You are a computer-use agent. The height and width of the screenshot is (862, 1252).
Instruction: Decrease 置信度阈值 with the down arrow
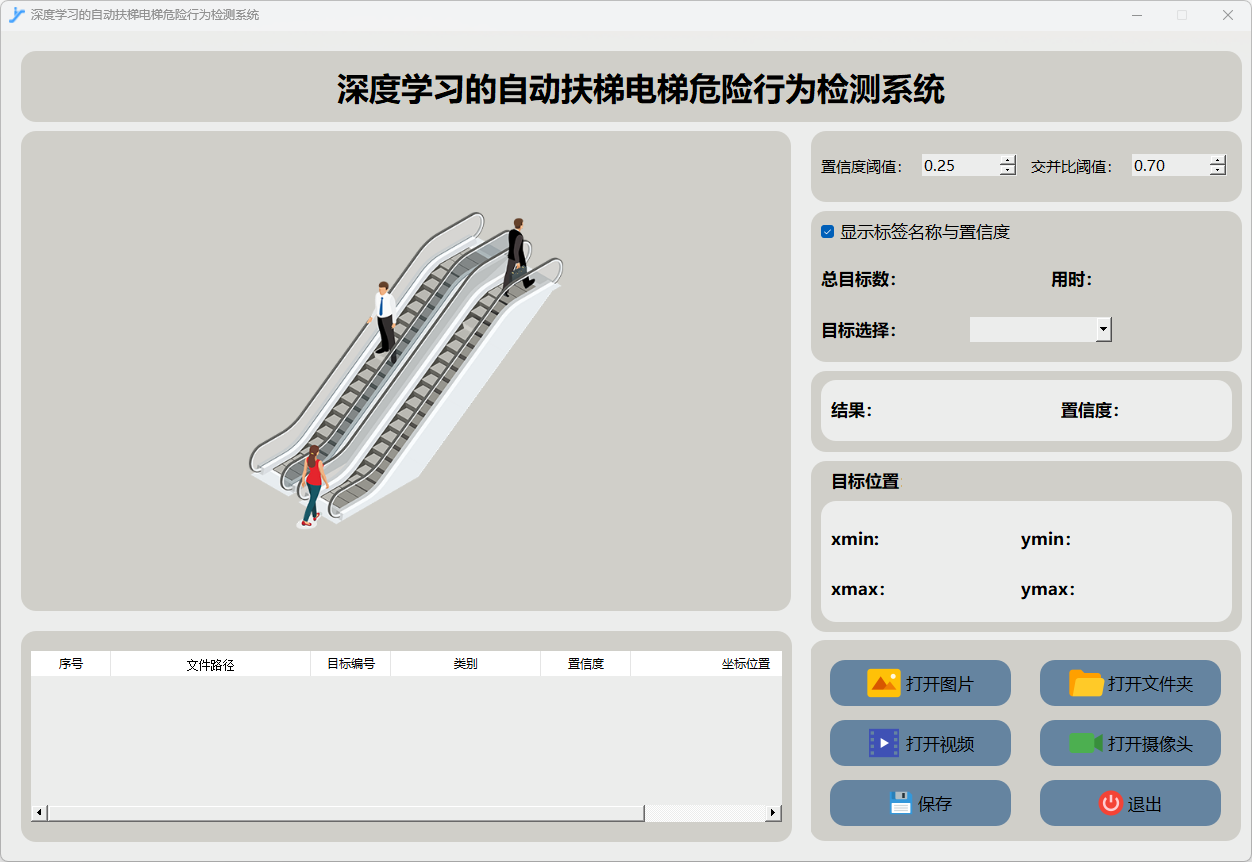click(x=1007, y=171)
